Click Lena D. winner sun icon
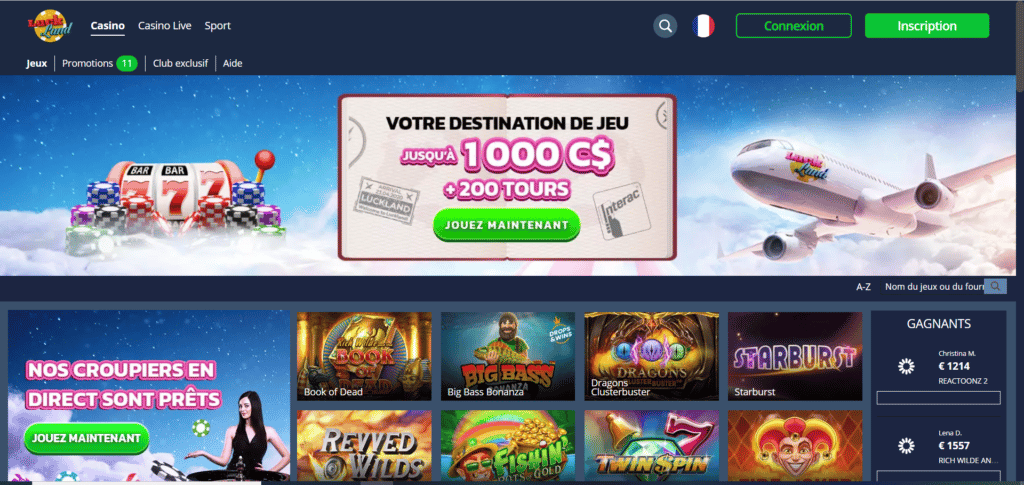1024x485 pixels. click(906, 446)
